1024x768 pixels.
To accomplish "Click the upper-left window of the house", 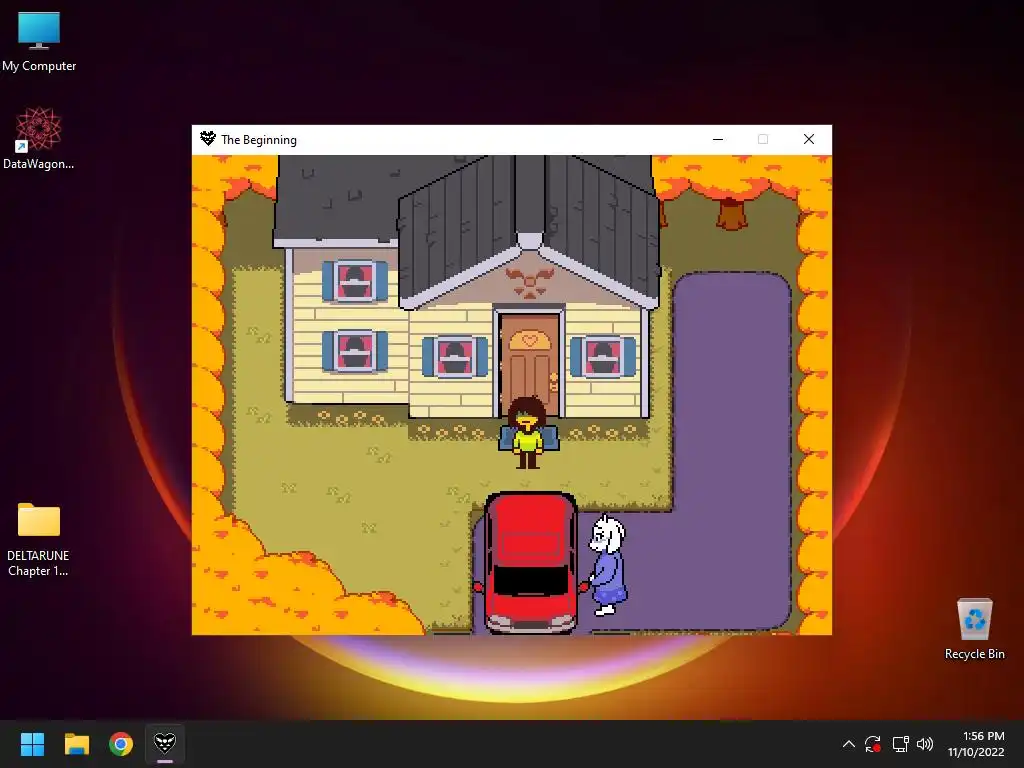I will tap(355, 281).
